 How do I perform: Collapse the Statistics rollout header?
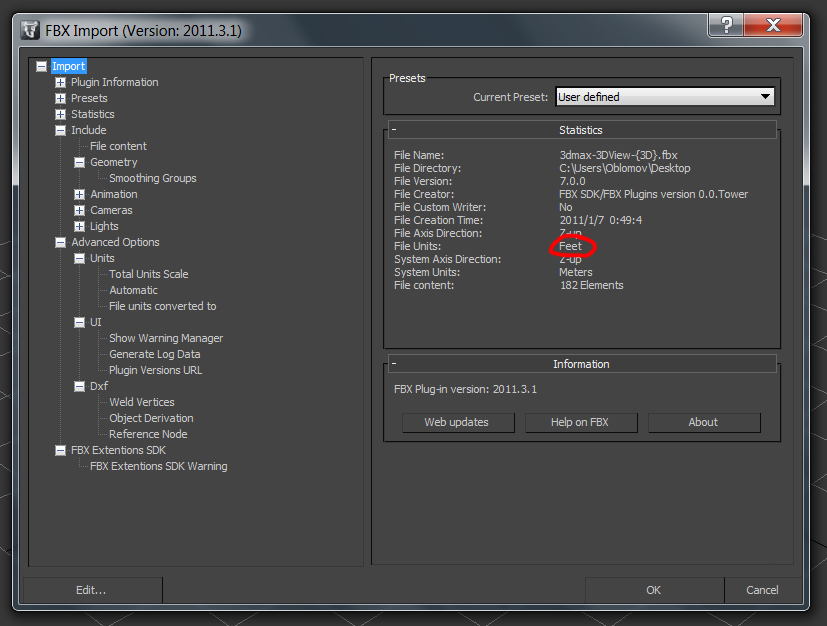[x=582, y=130]
